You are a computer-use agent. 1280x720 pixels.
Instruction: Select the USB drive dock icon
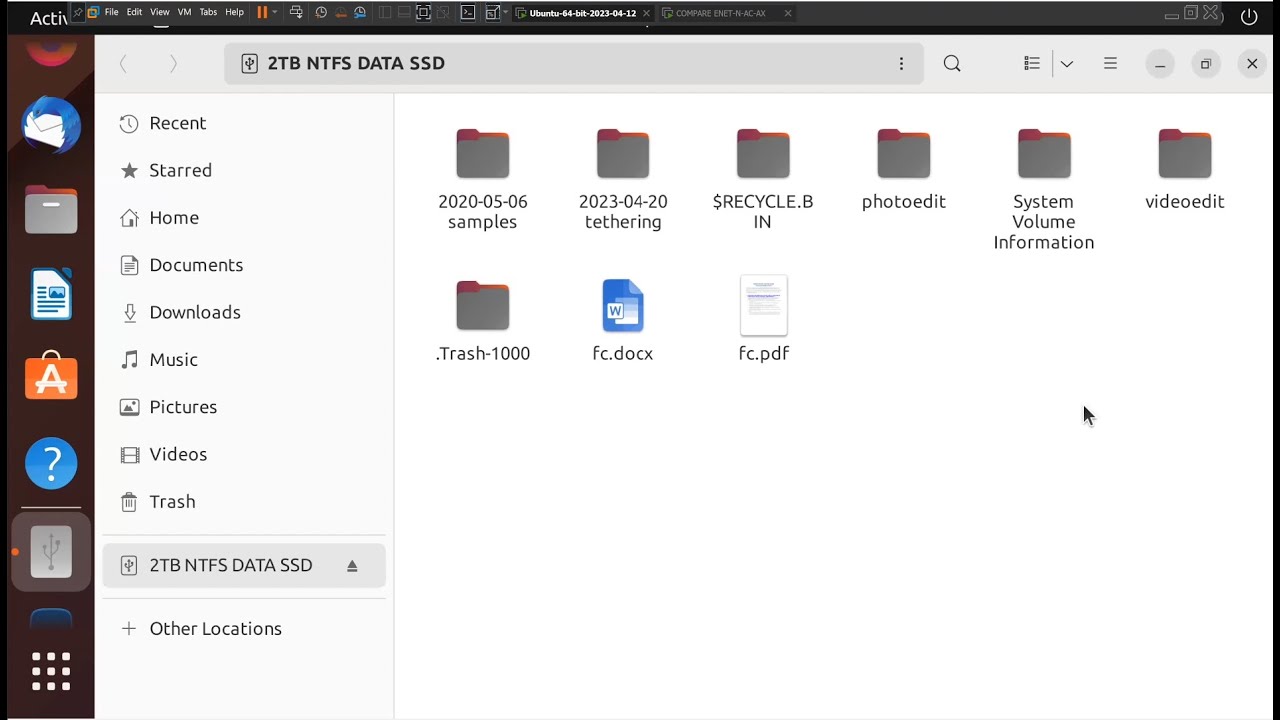(51, 551)
